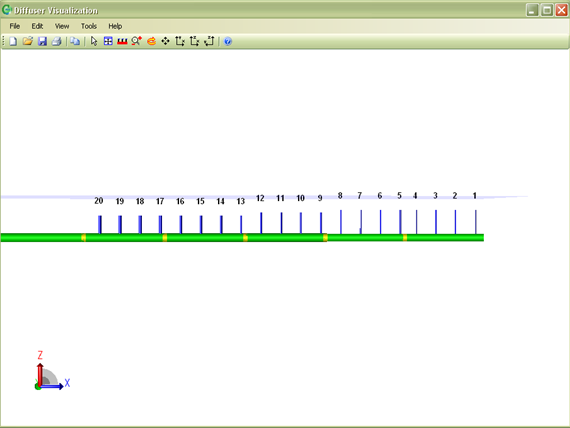The image size is (570, 428).
Task: Click the XZ axis orientation gizmo
Action: coord(52,371)
